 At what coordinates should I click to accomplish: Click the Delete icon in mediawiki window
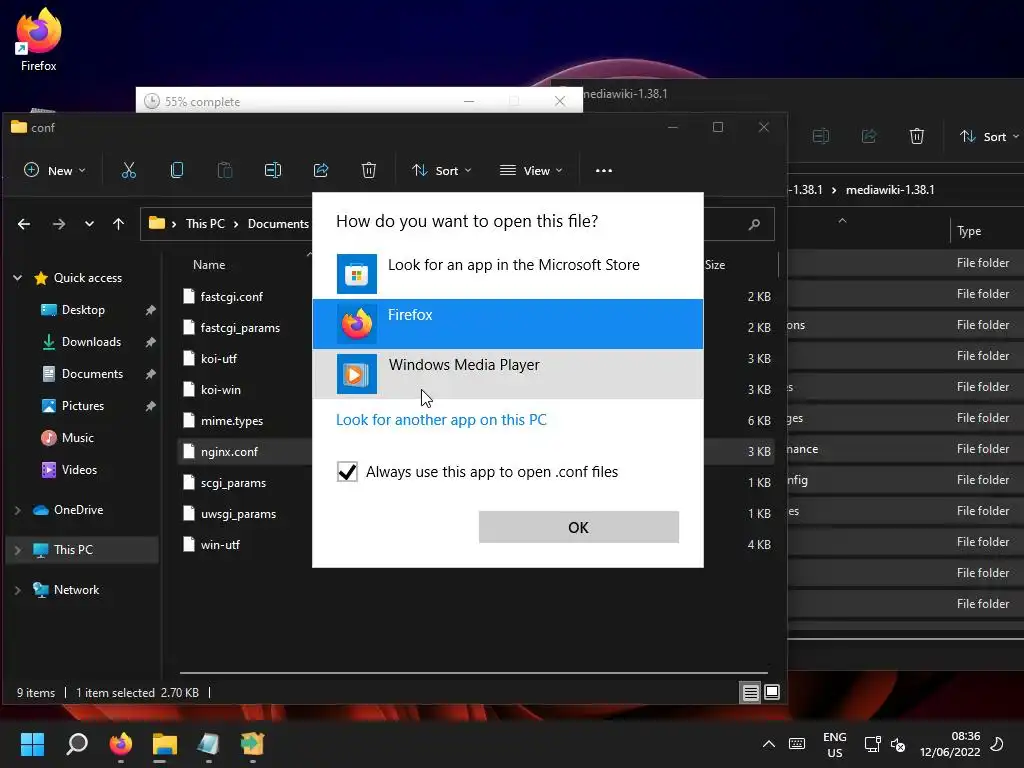click(917, 136)
